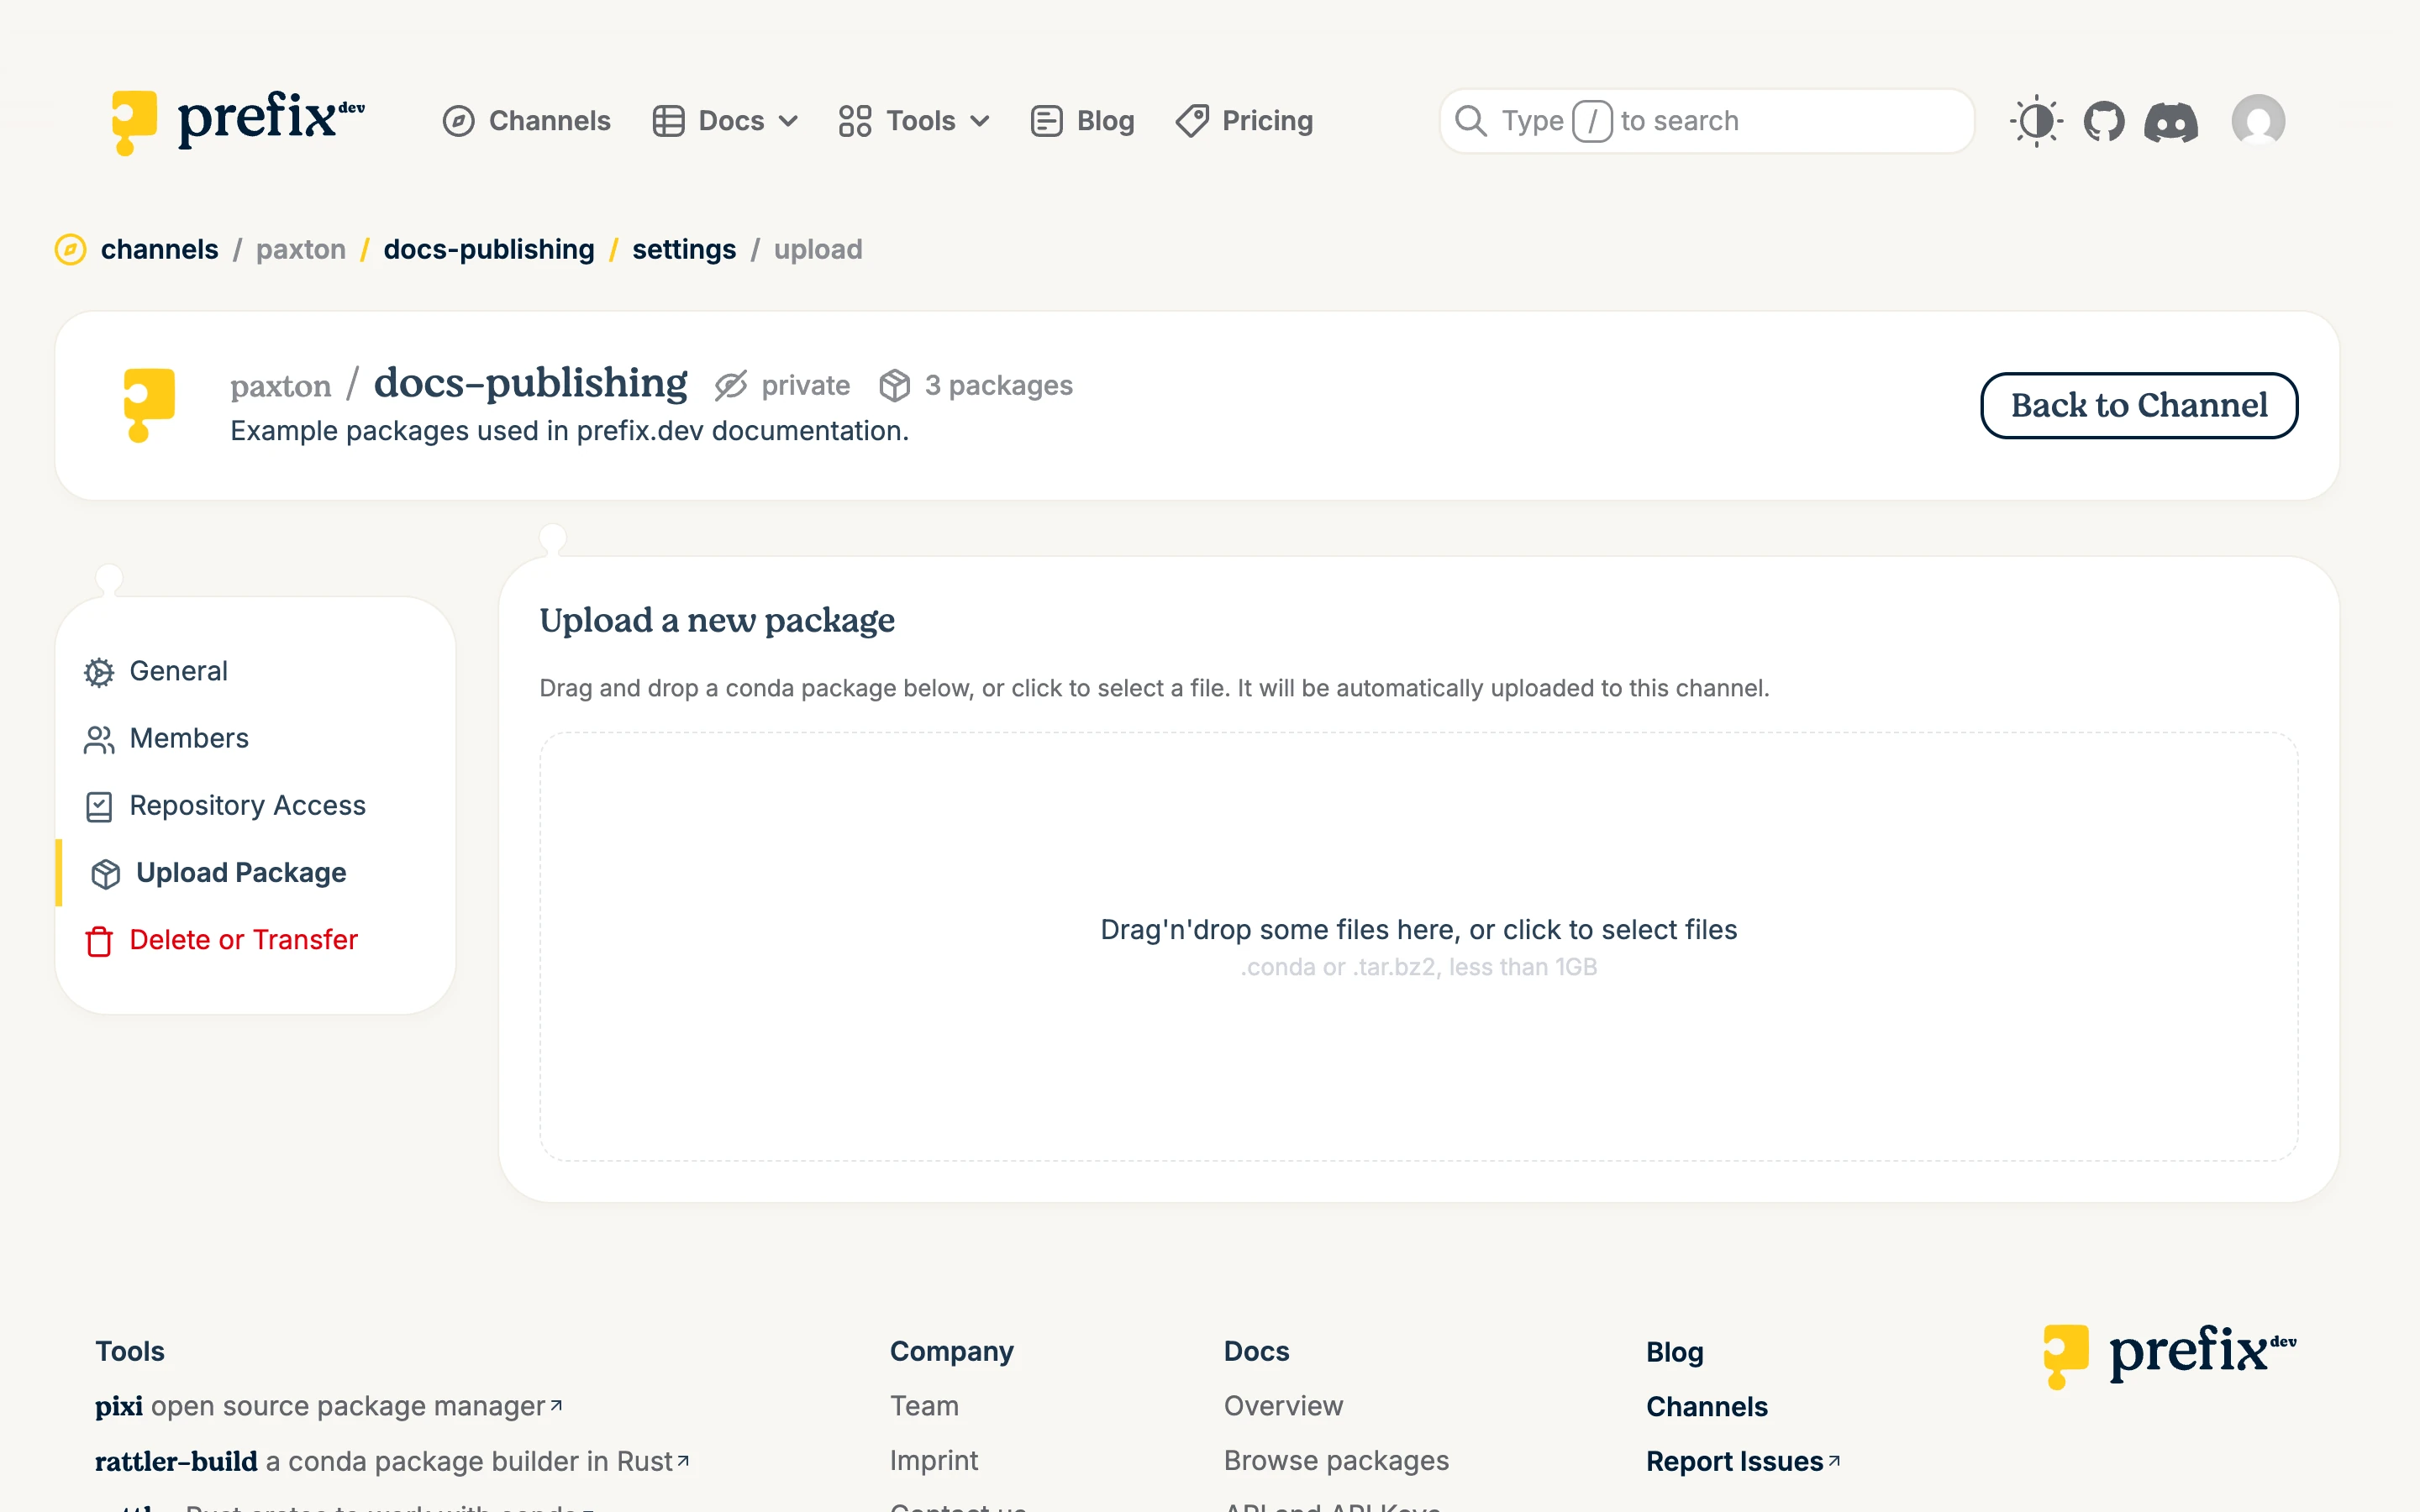Image resolution: width=2420 pixels, height=1512 pixels.
Task: Open Imprint link in footer
Action: 934,1461
